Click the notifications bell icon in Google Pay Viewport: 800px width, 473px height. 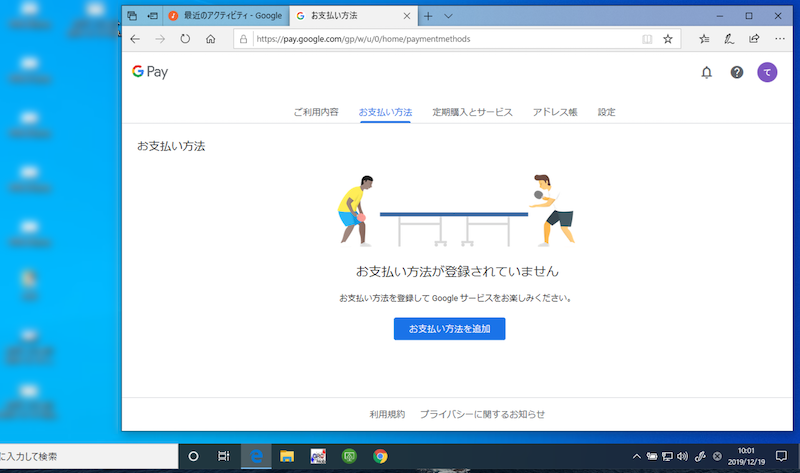point(706,72)
